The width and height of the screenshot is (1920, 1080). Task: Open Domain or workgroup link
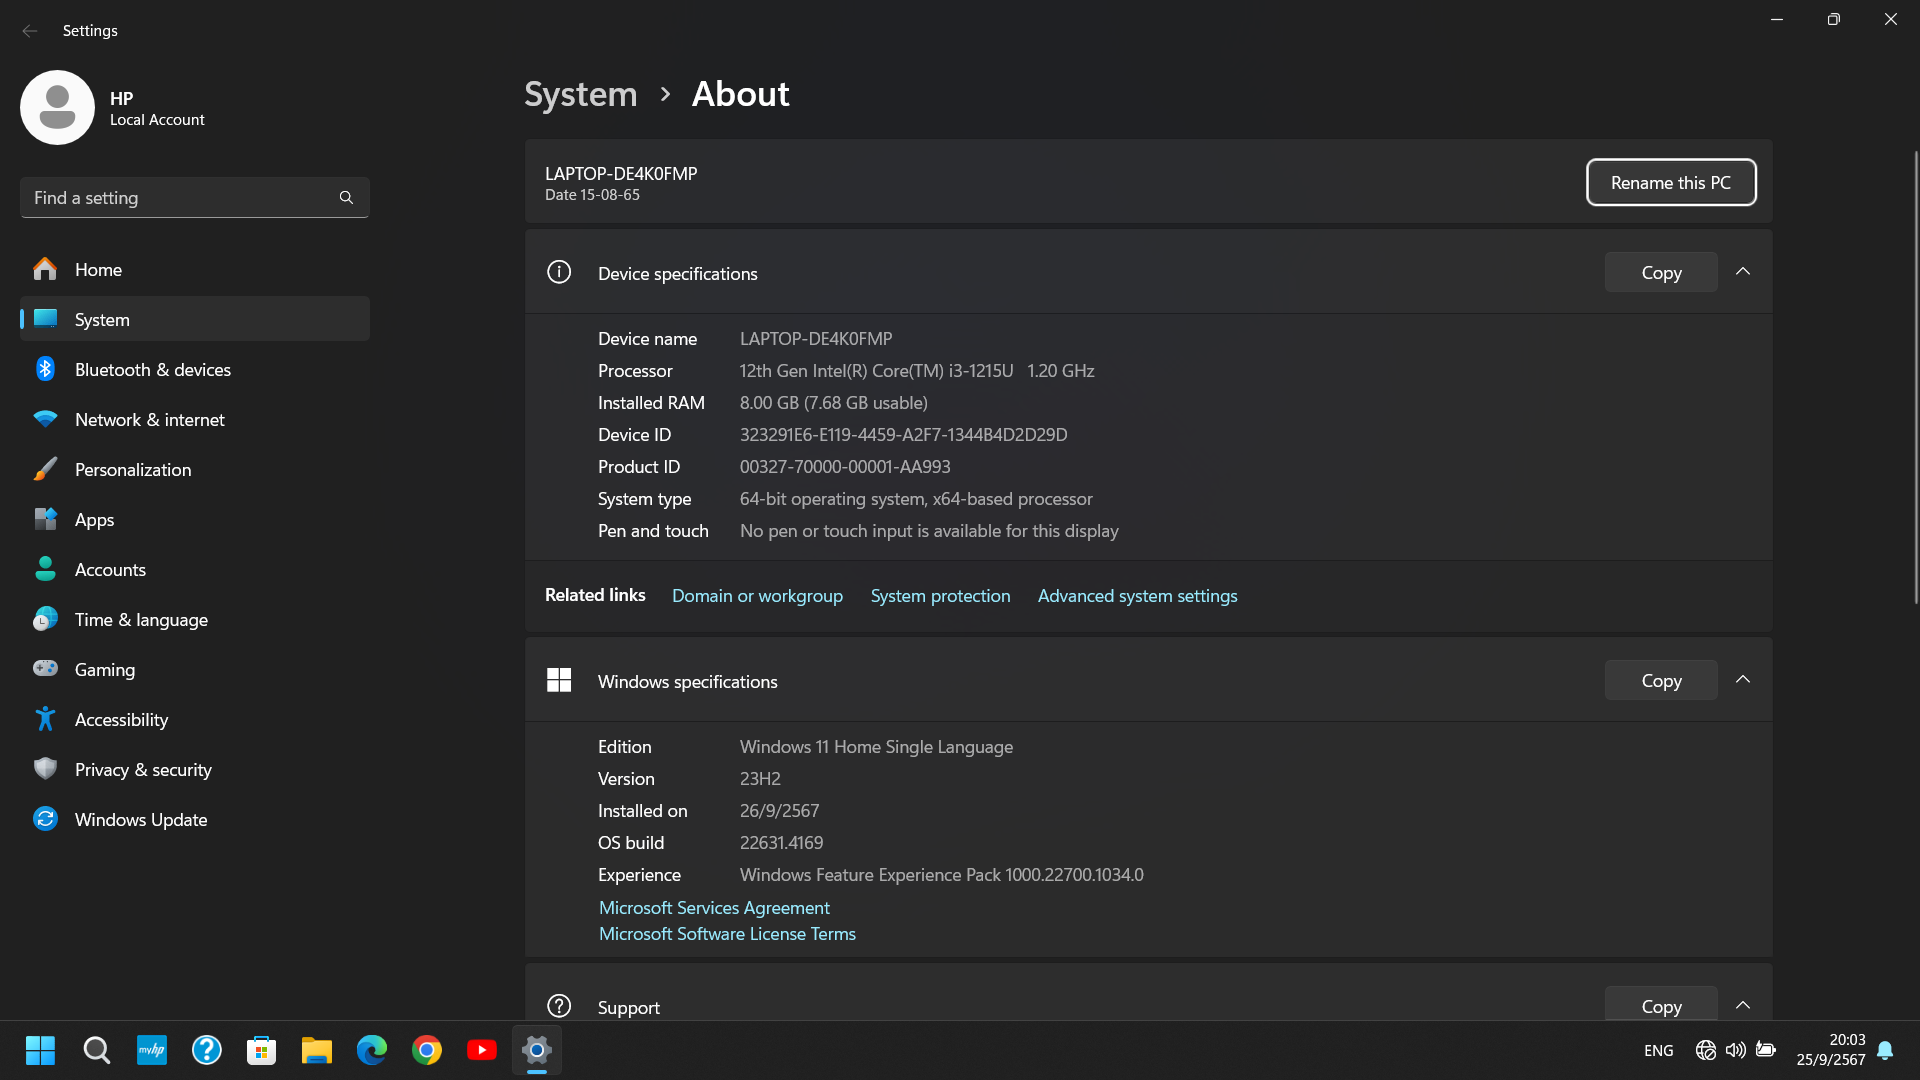[x=757, y=596]
